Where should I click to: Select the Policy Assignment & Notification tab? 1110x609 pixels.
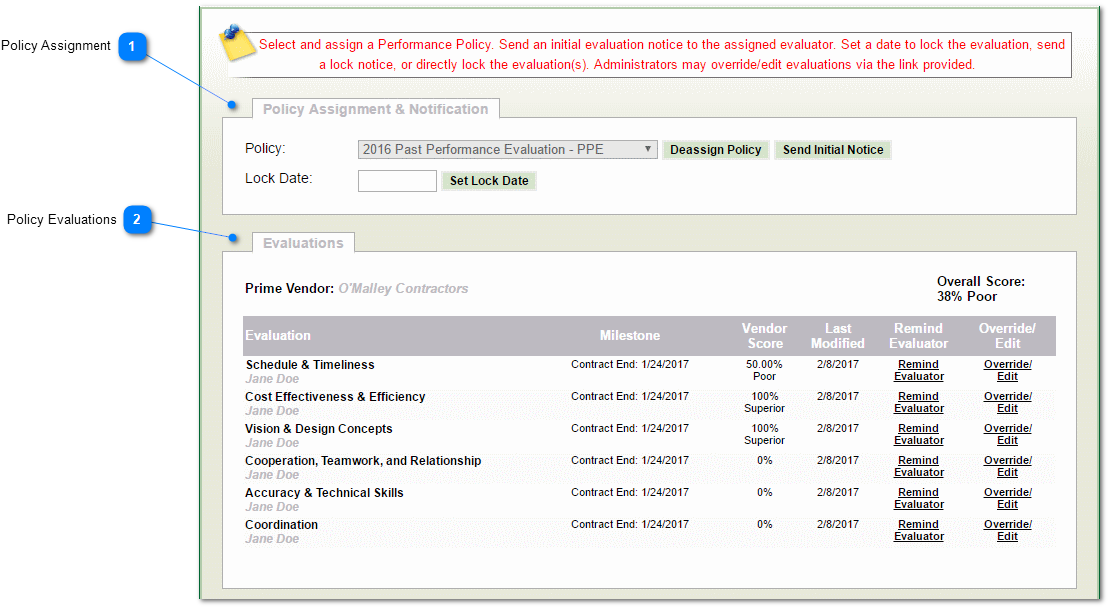[375, 109]
